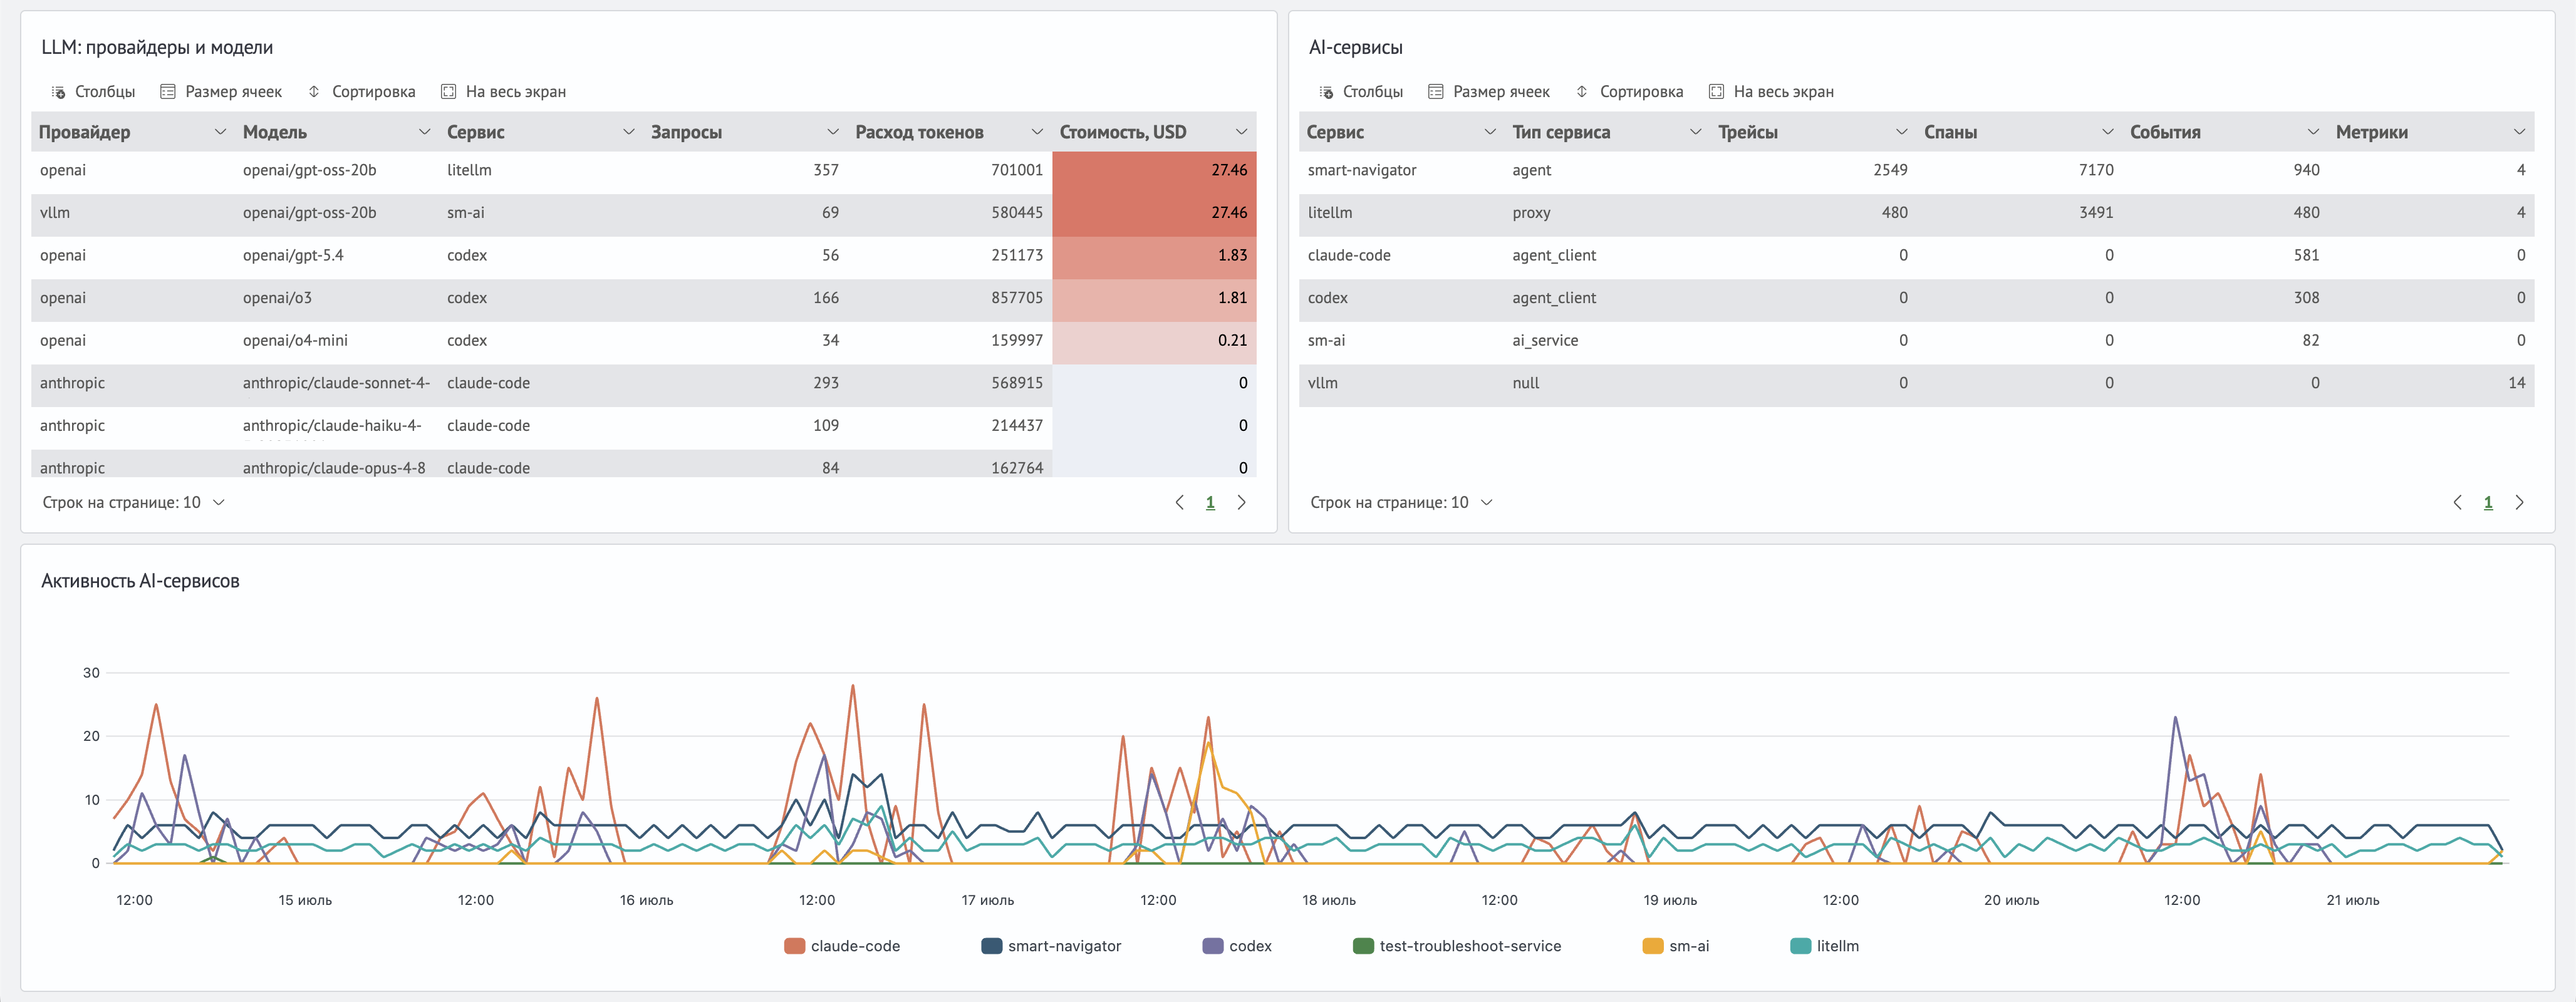Open Сервис column menu in AI-сервисы table

pos(1490,132)
